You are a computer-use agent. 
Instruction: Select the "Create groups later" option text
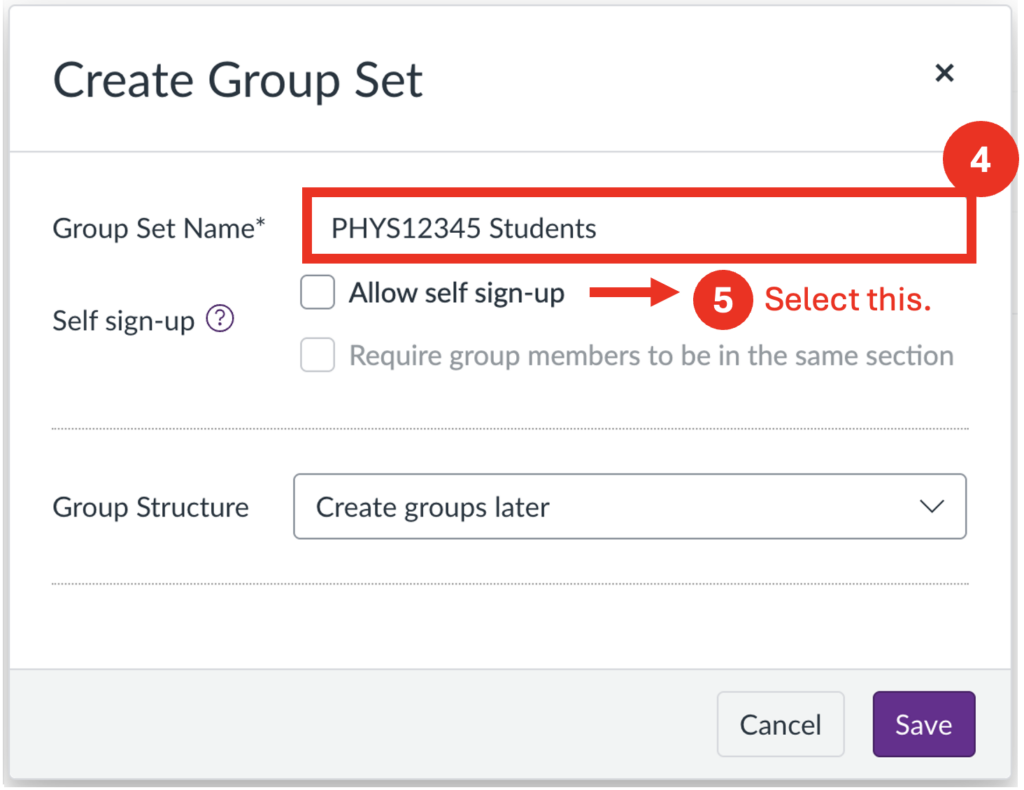tap(433, 507)
